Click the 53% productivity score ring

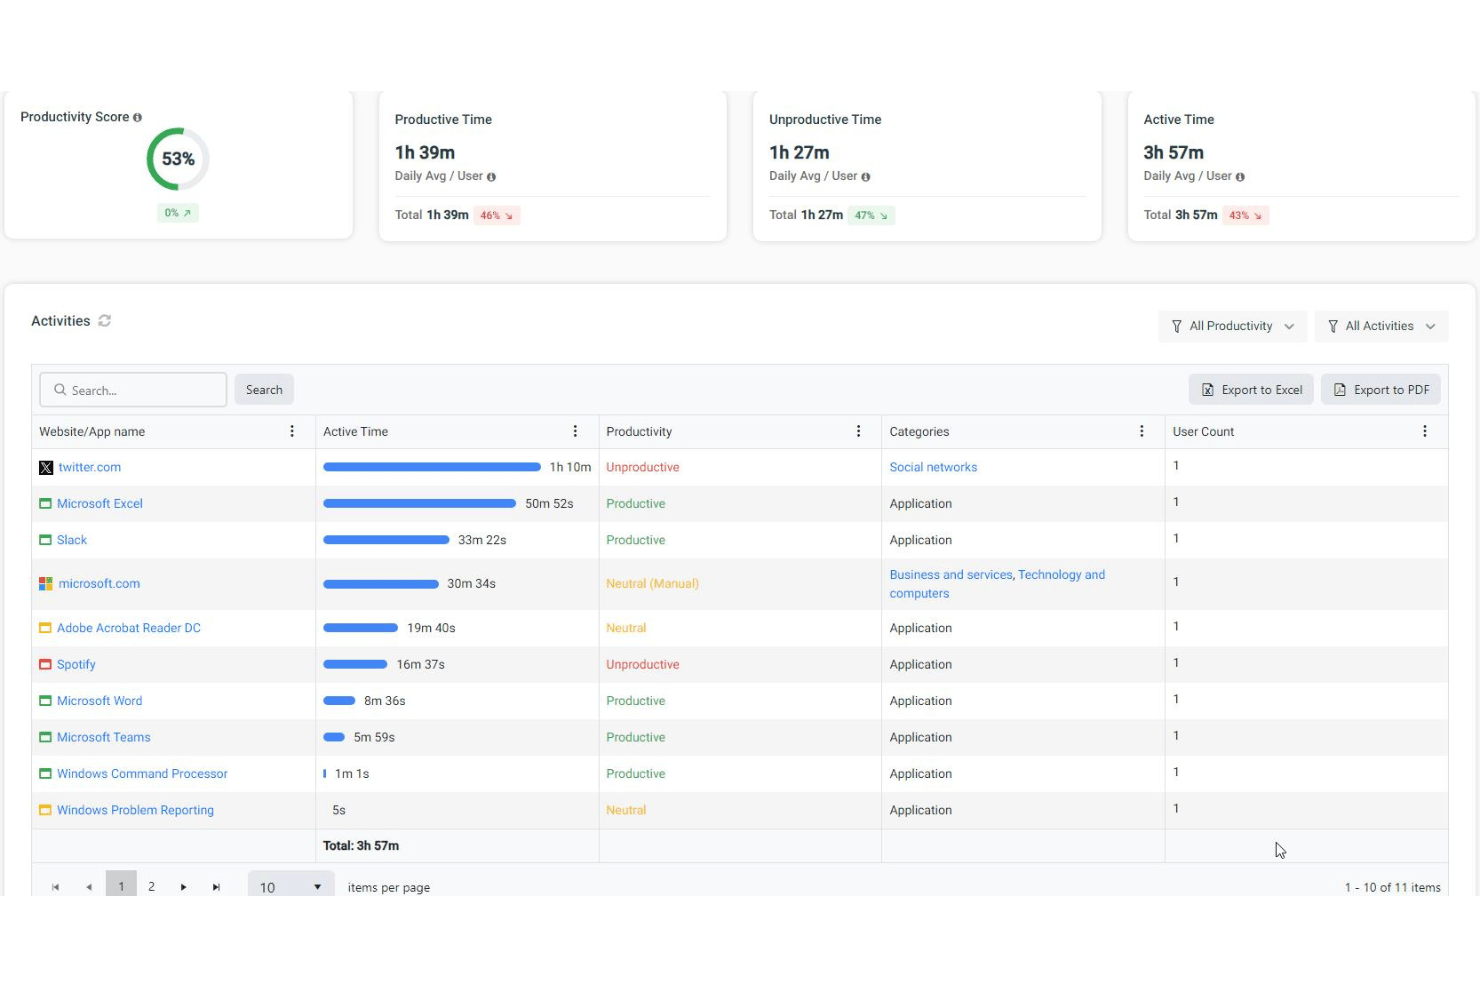[178, 159]
